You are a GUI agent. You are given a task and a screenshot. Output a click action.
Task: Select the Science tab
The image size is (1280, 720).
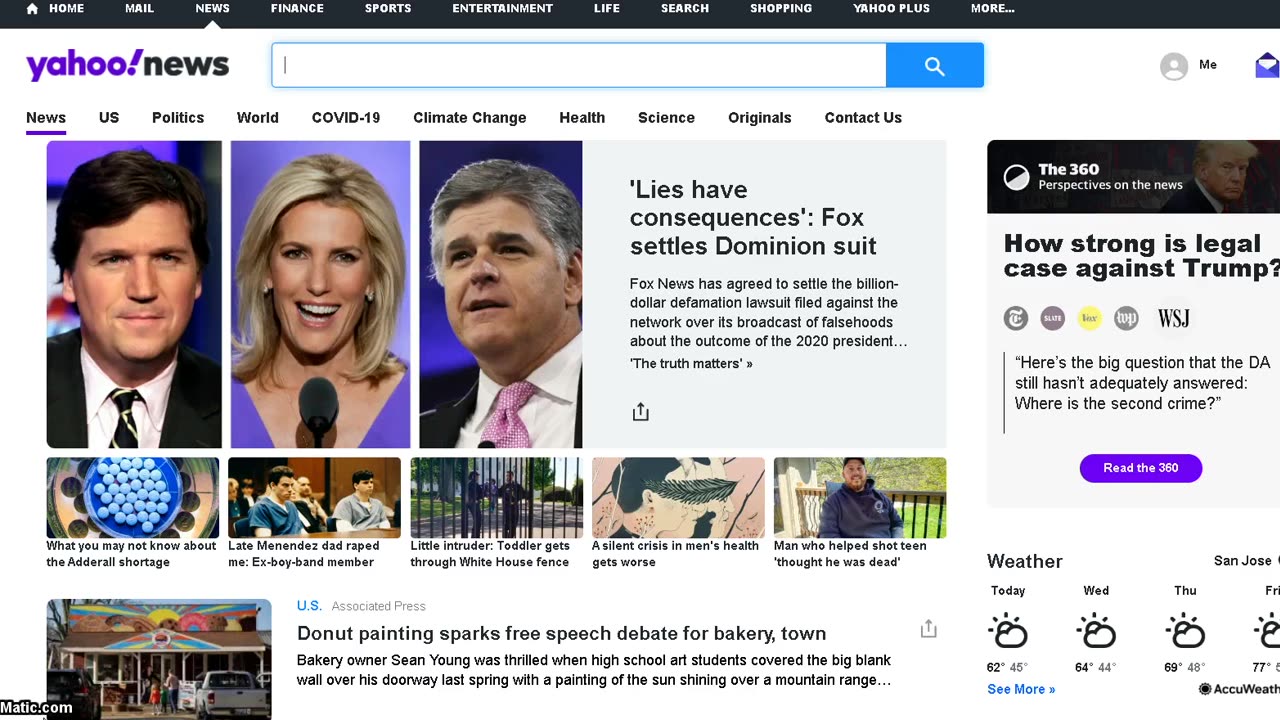(x=666, y=117)
